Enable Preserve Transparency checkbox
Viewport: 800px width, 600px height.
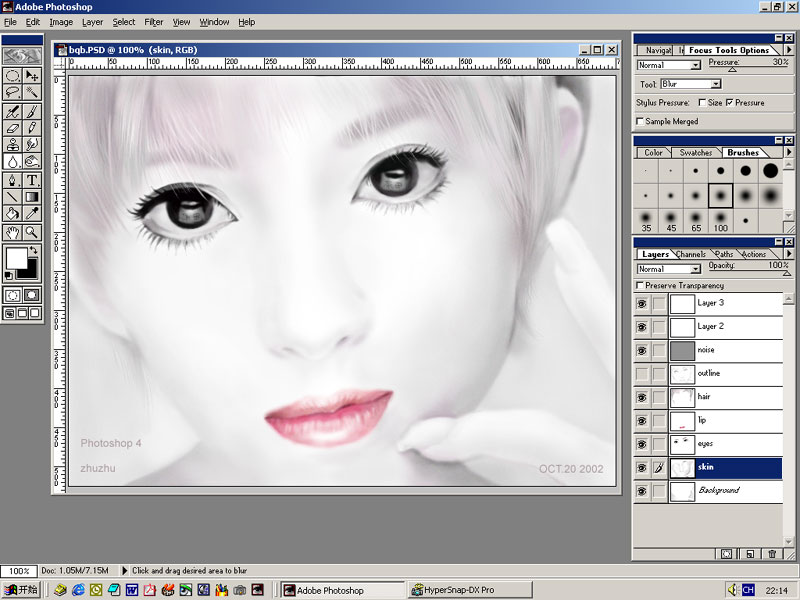640,285
